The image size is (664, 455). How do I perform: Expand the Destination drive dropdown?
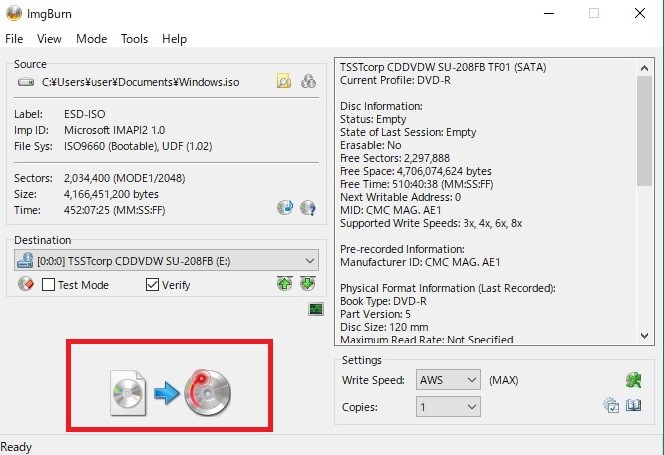309,260
